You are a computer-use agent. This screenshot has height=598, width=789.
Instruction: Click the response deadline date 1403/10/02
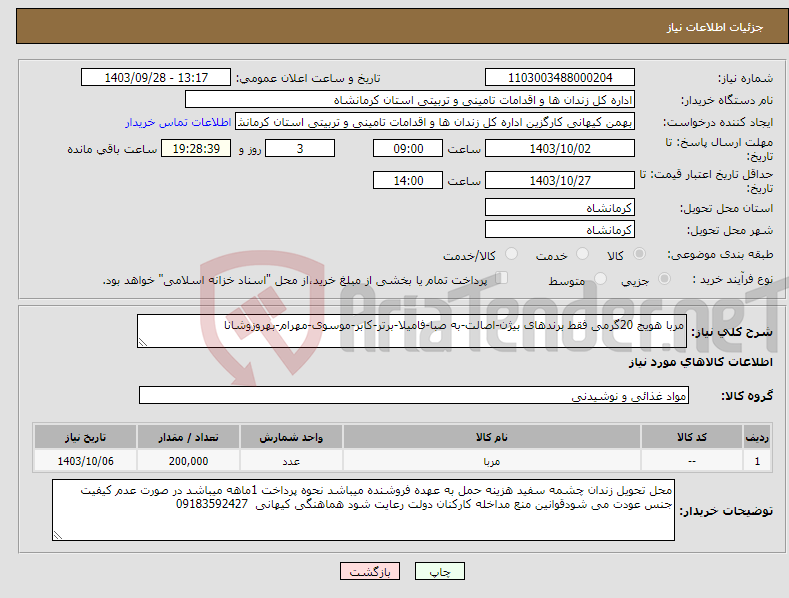tap(560, 148)
